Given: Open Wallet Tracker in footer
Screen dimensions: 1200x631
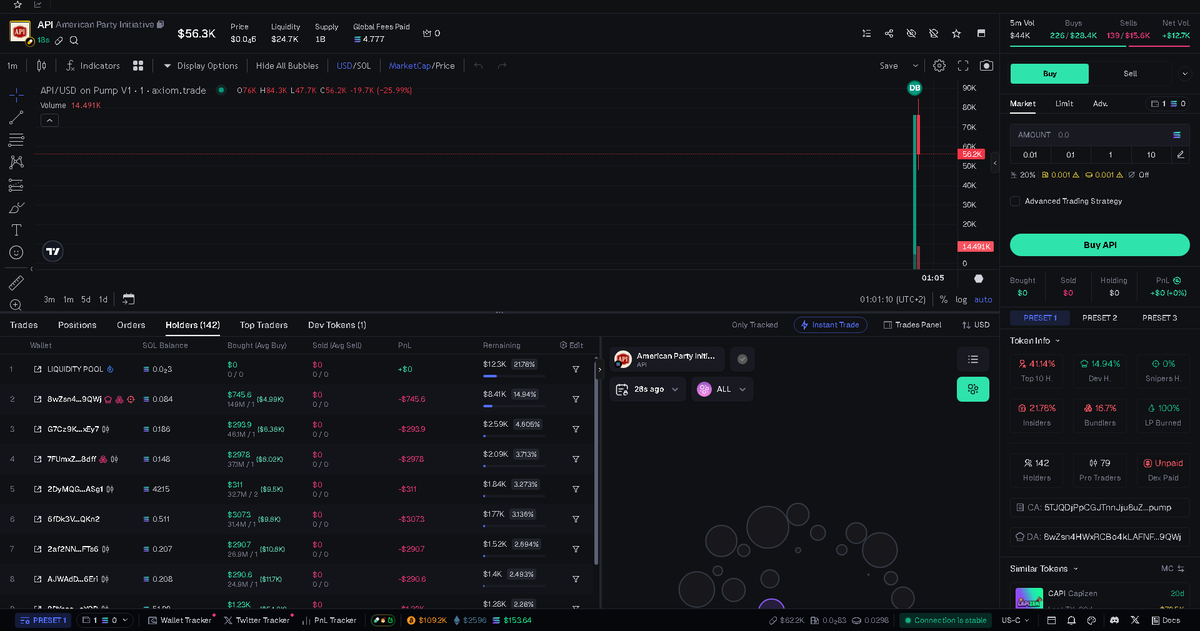Looking at the screenshot, I should pyautogui.click(x=179, y=620).
